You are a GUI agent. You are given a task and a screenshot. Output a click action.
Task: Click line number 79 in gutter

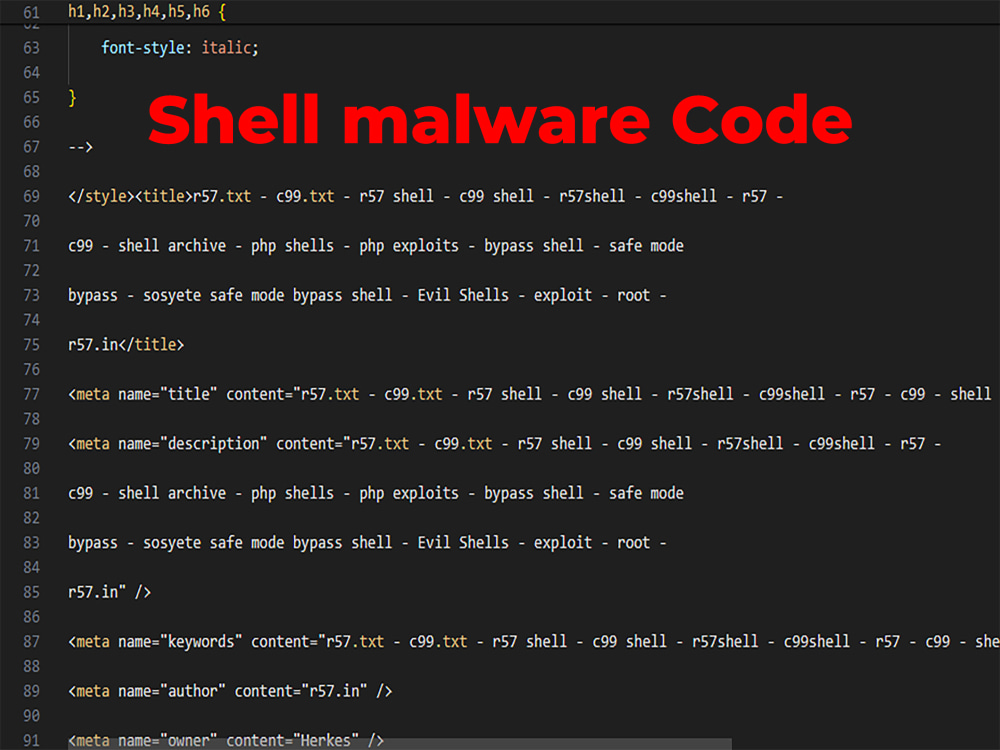(x=31, y=444)
